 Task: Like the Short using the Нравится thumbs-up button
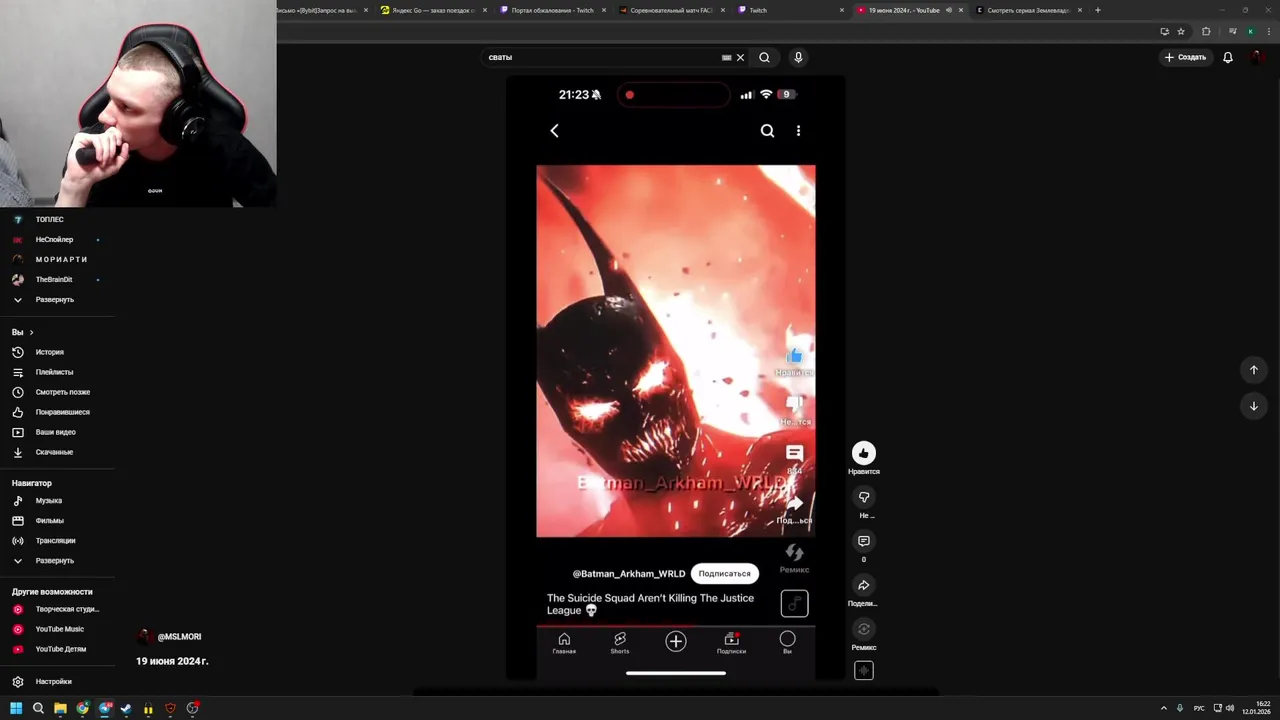coord(864,453)
